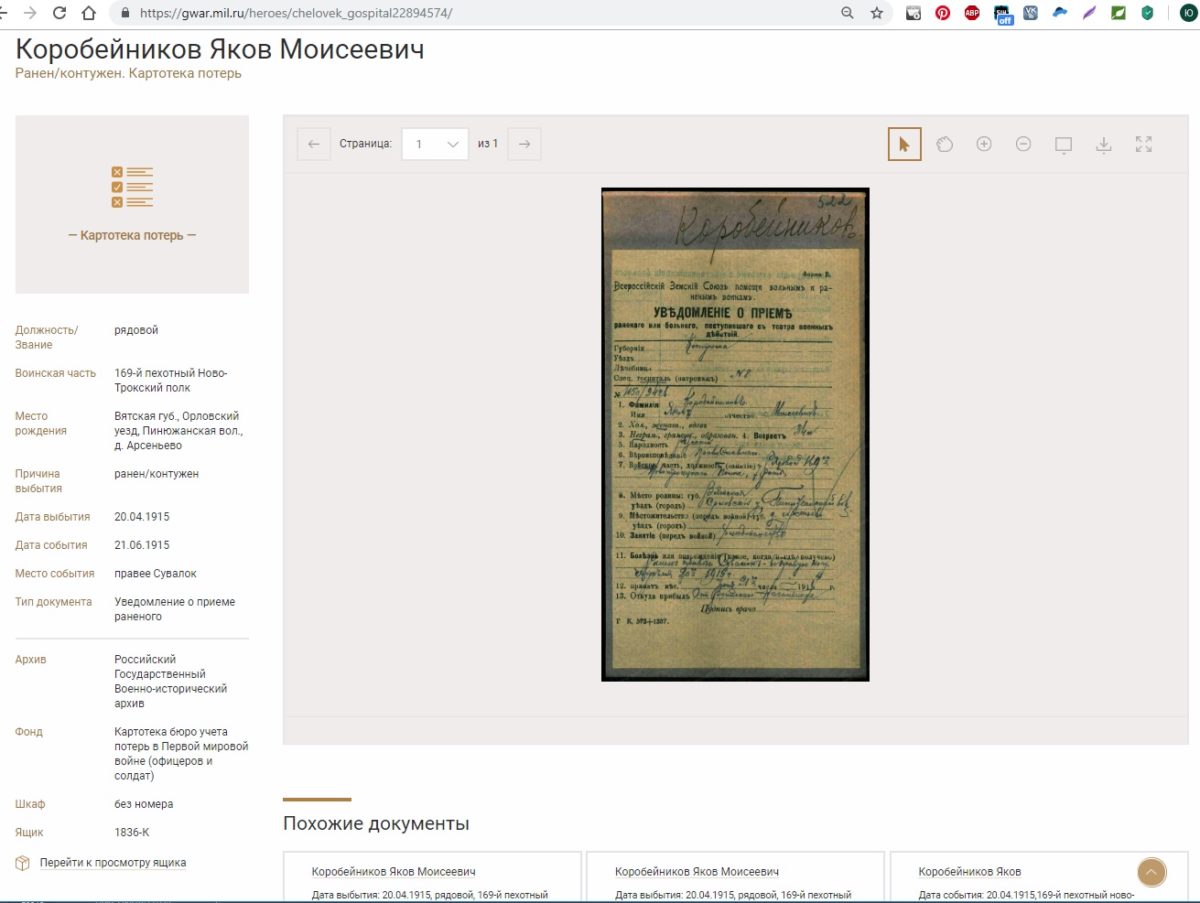Screen dimensions: 1200x903
Task: Go to the previous document page arrow
Action: [313, 144]
